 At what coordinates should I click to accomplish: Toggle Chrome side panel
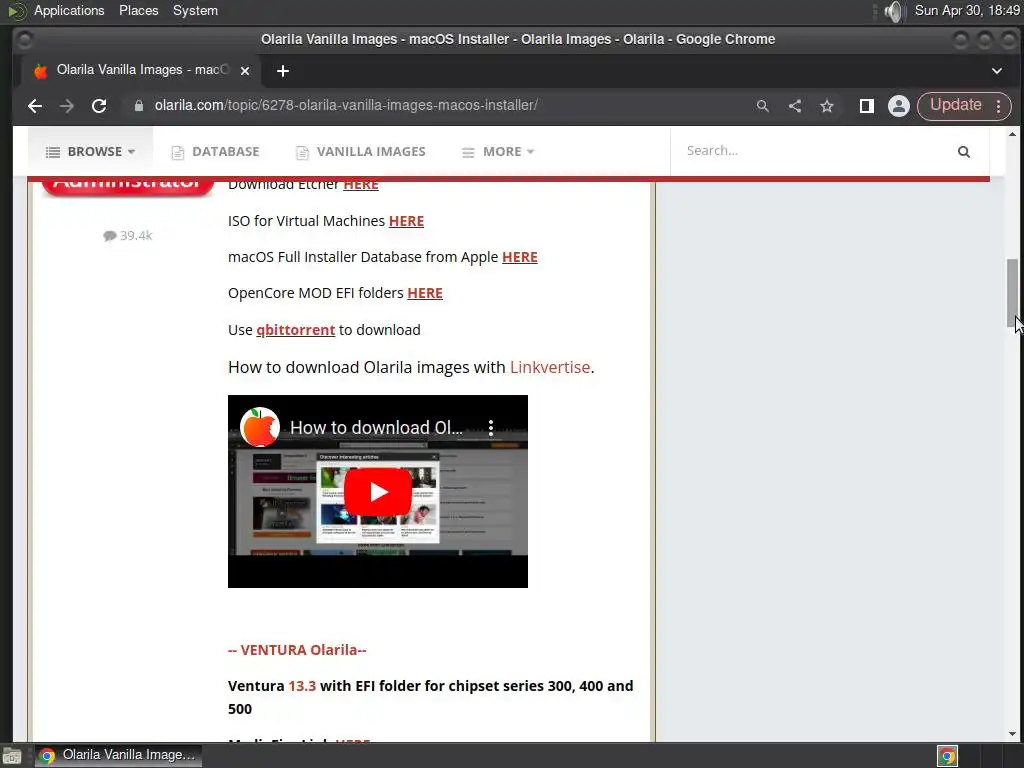click(x=867, y=106)
